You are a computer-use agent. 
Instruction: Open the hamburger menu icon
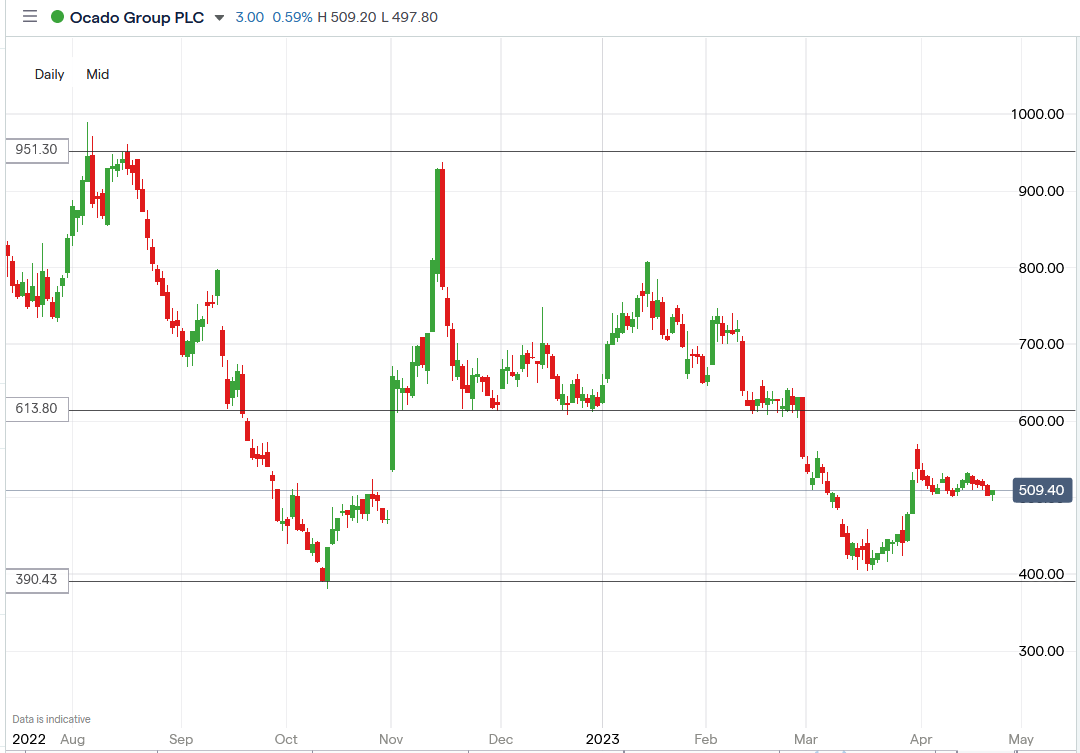point(29,17)
